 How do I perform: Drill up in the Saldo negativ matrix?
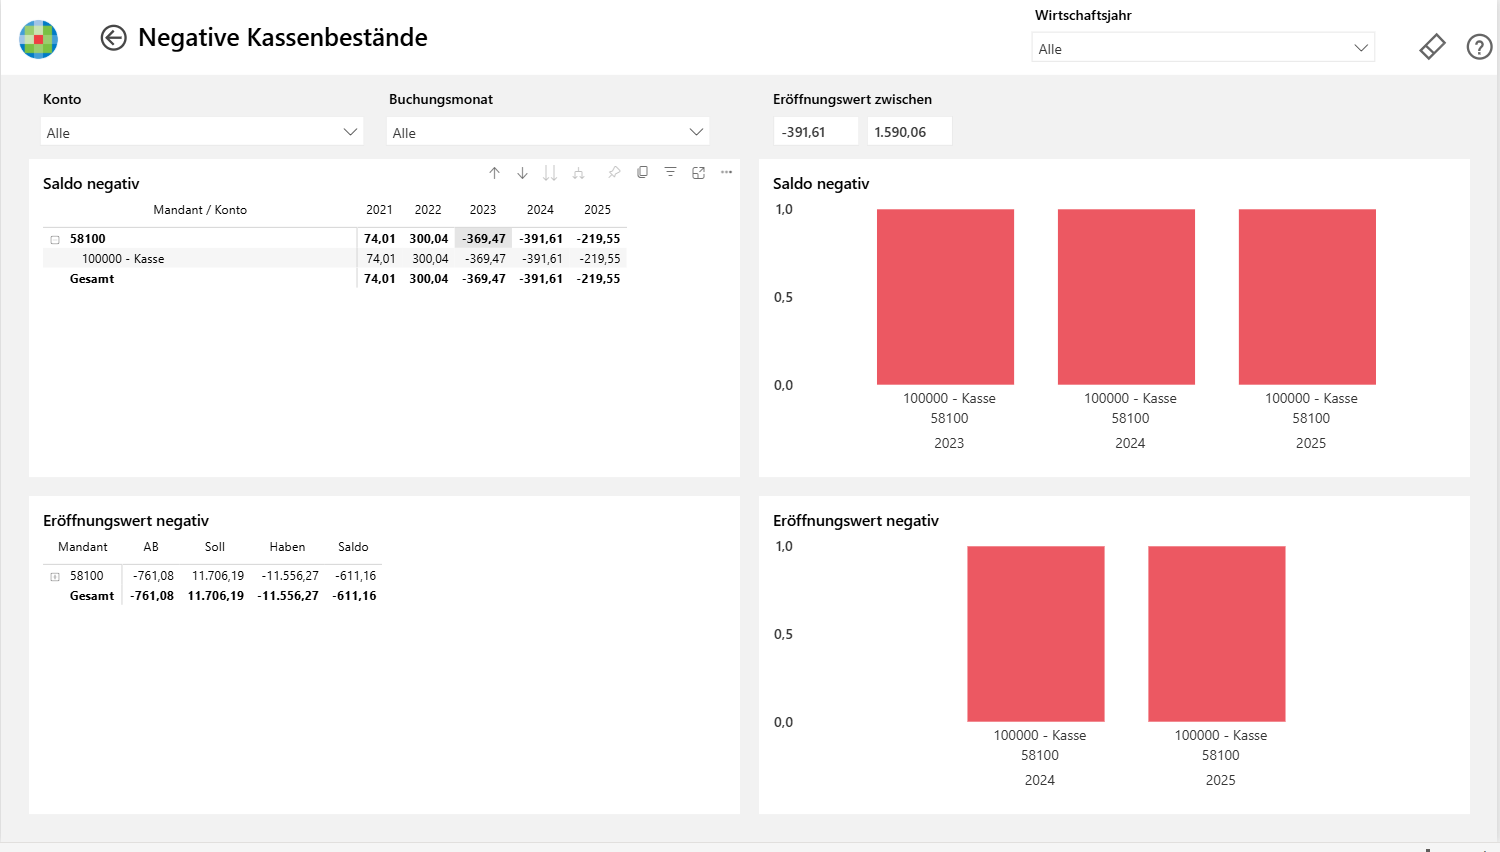point(494,173)
